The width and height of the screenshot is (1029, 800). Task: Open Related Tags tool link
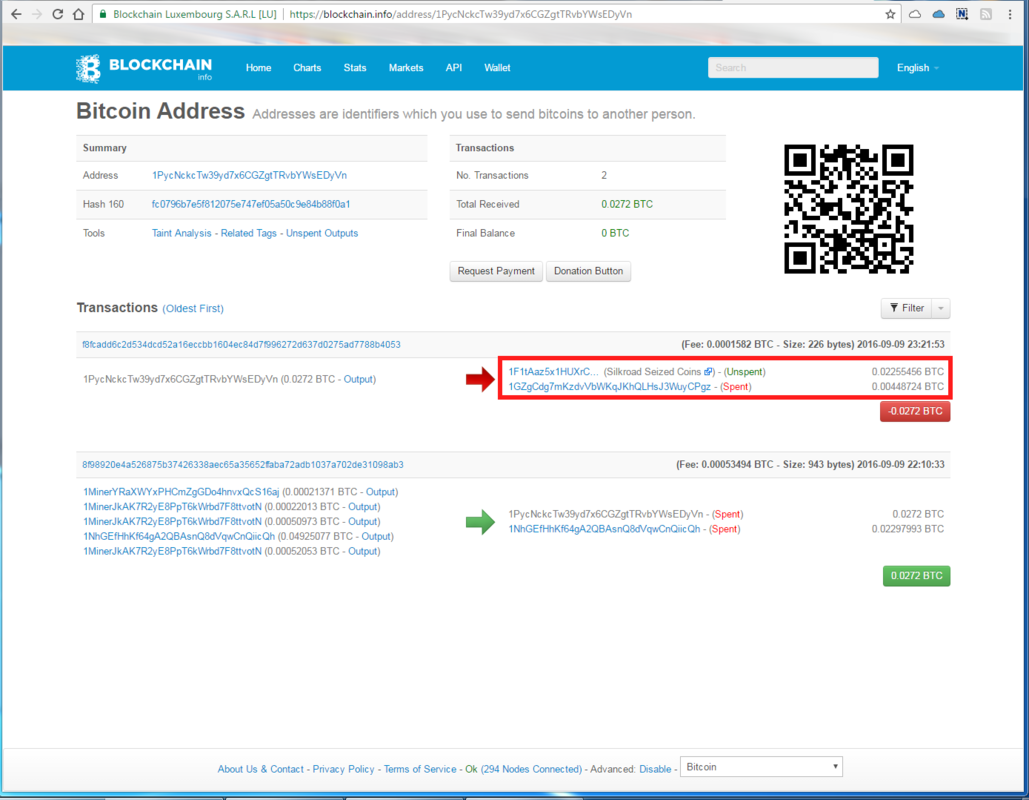point(249,233)
